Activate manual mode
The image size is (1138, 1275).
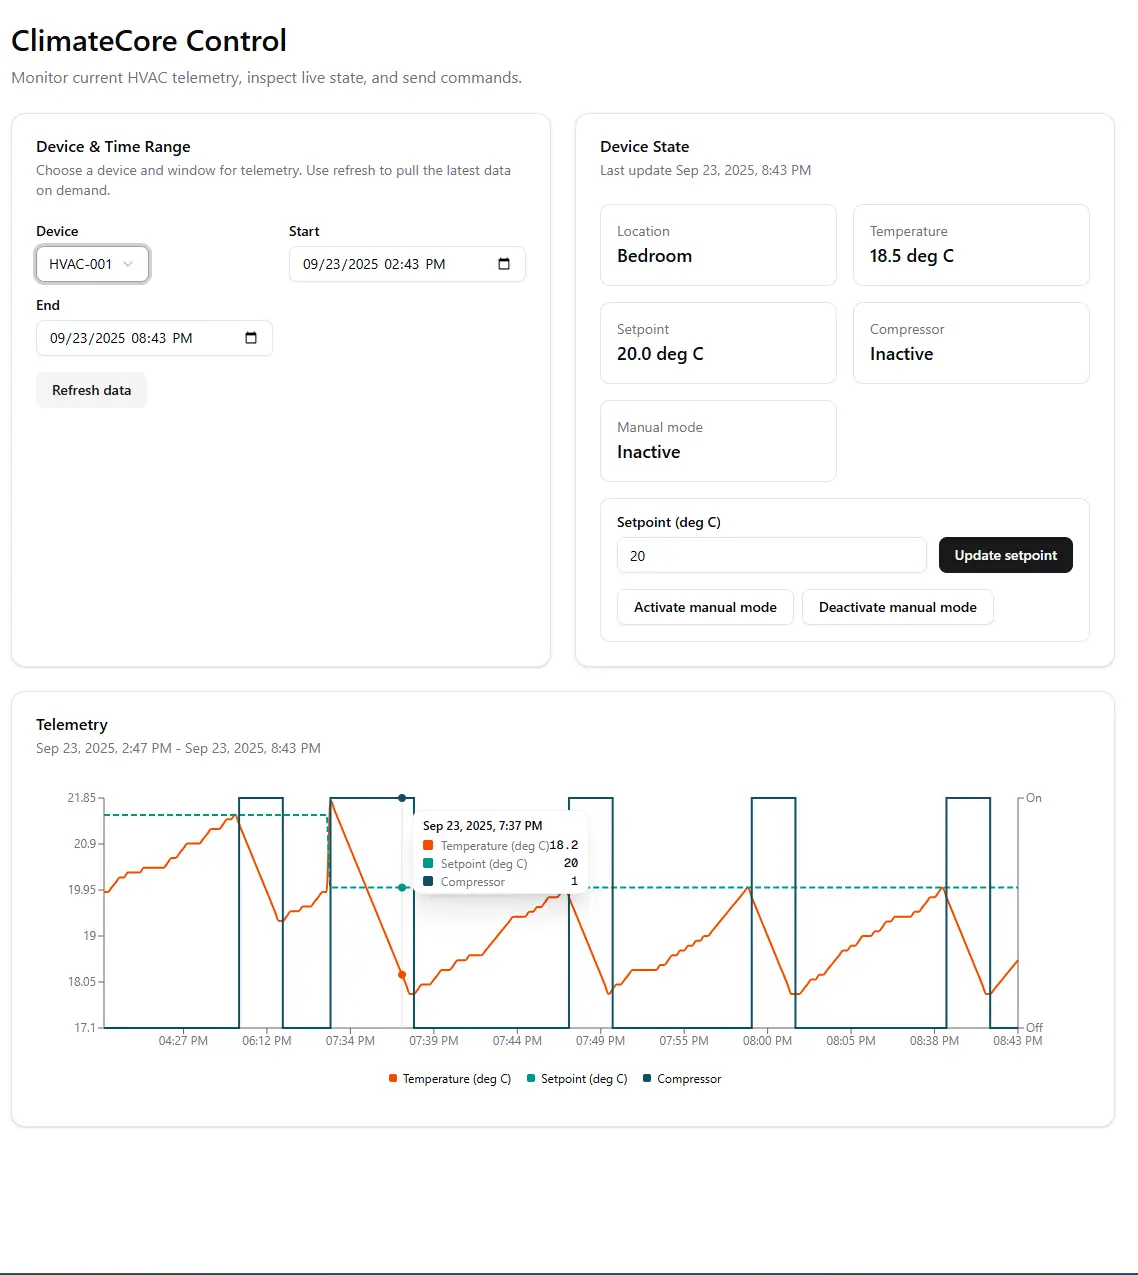coord(705,607)
